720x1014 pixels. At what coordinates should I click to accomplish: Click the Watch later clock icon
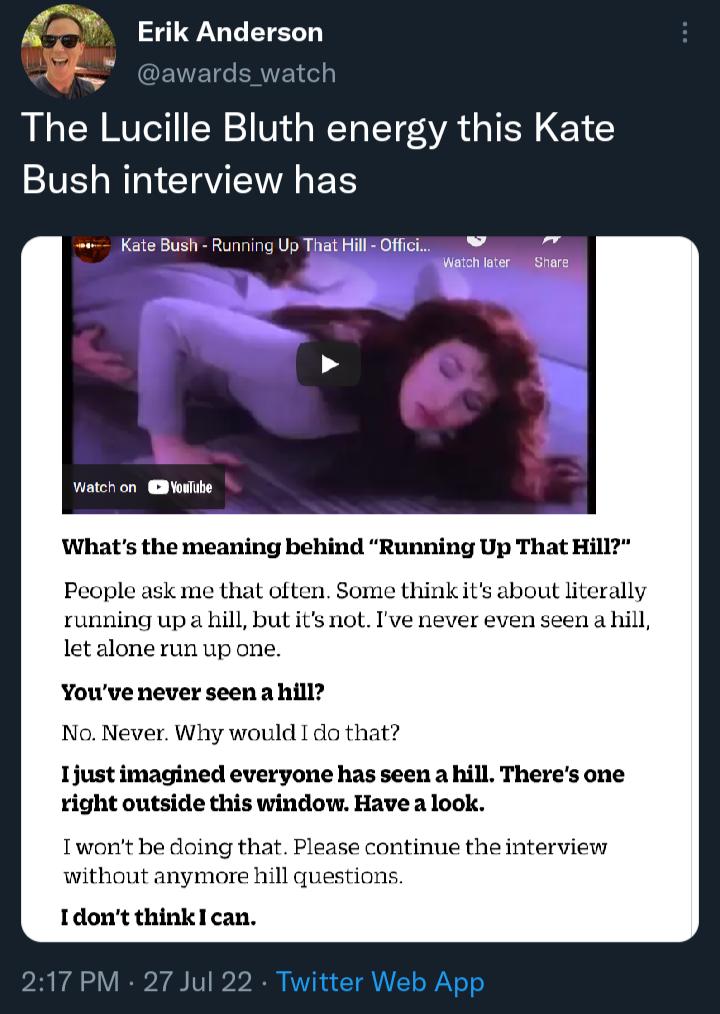point(476,241)
